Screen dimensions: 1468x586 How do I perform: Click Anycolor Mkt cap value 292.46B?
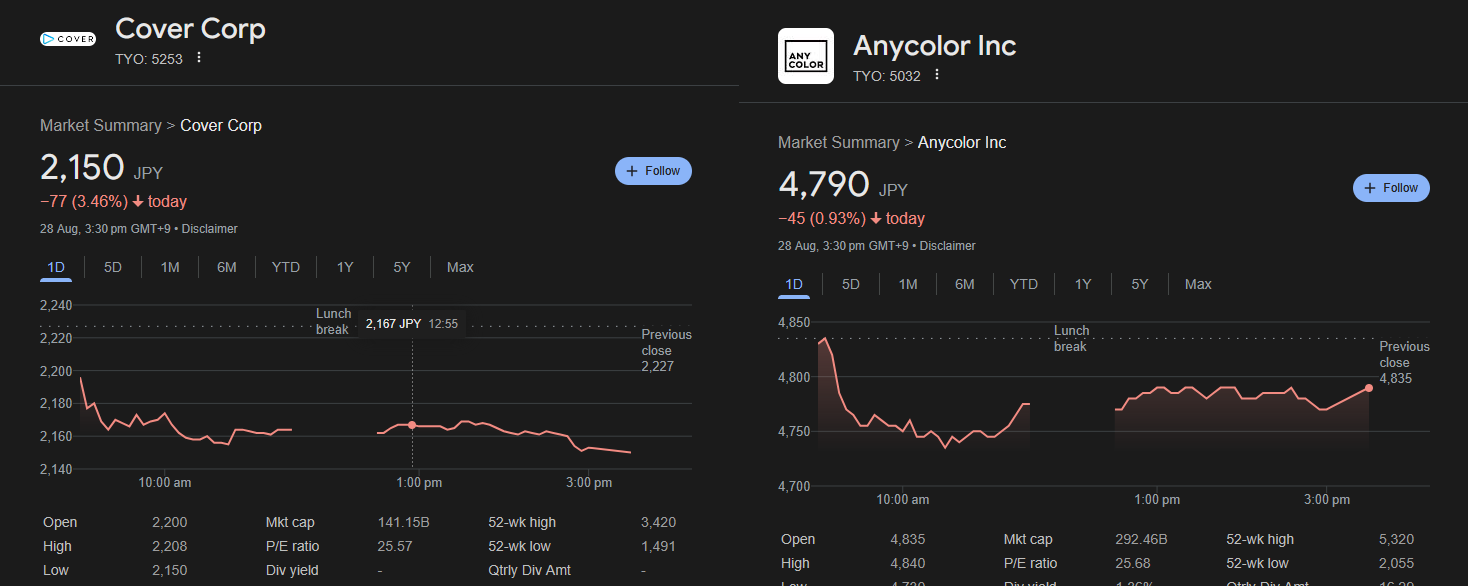point(1140,539)
